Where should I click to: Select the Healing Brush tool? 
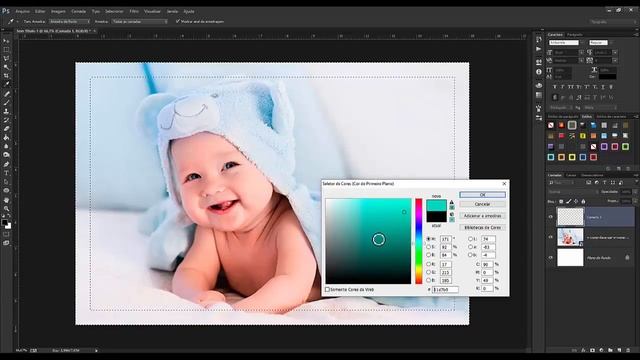point(6,94)
